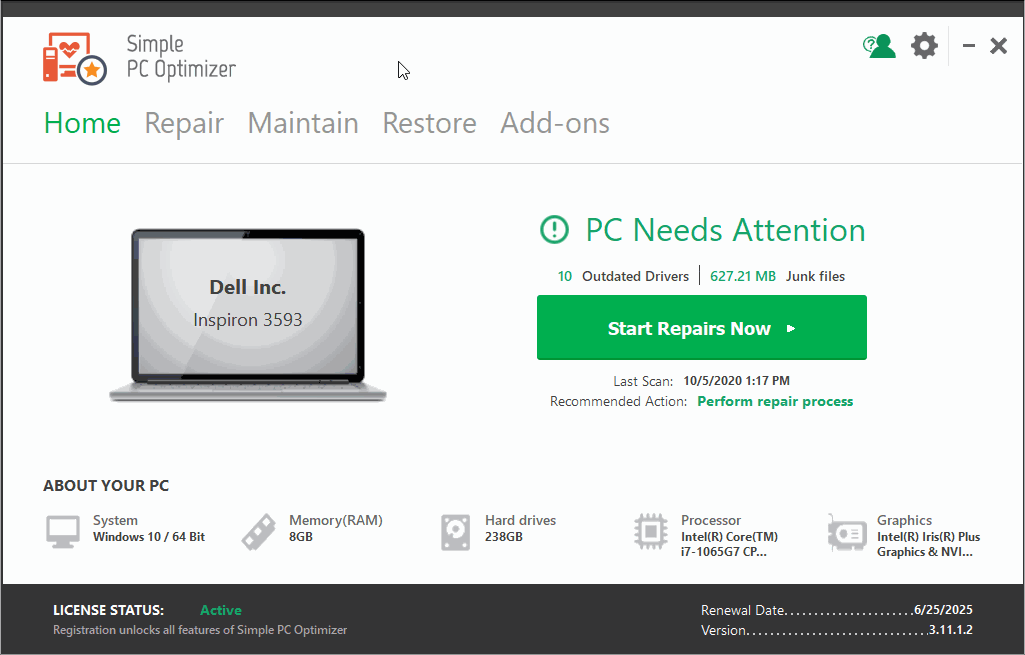
Task: Click the System monitor icon
Action: pyautogui.click(x=62, y=531)
